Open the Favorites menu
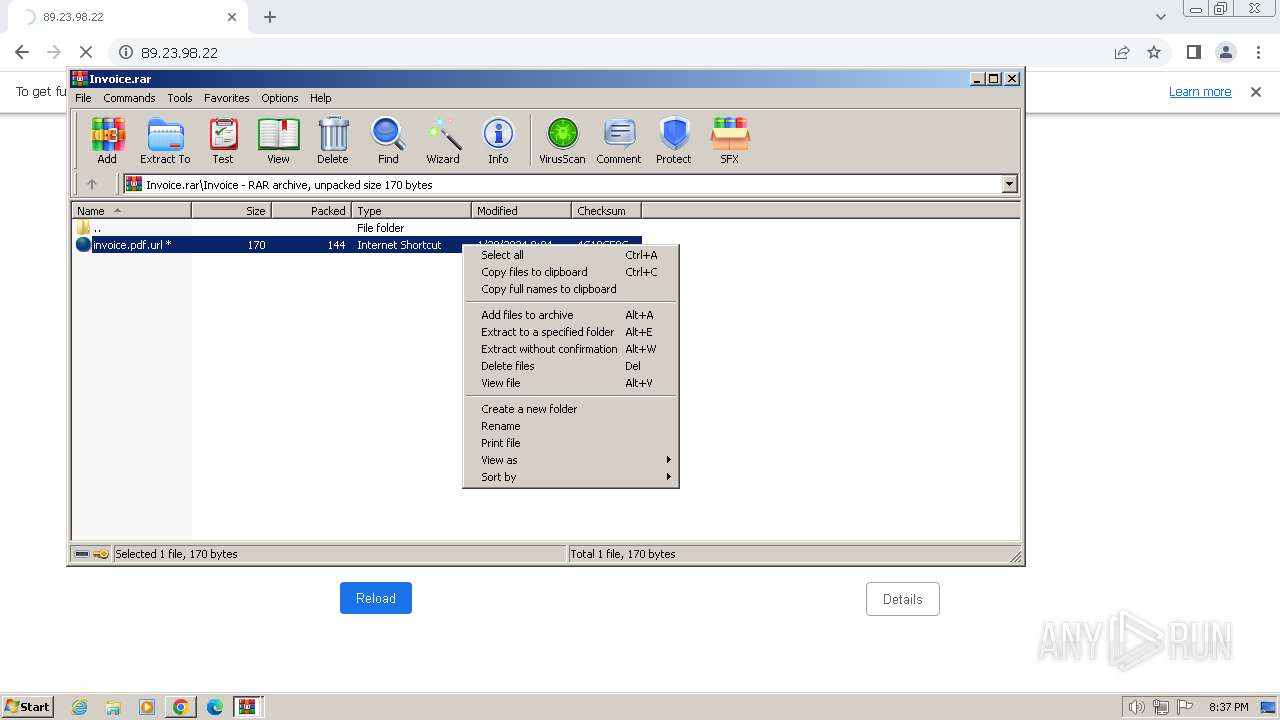The width and height of the screenshot is (1280, 720). [x=227, y=98]
